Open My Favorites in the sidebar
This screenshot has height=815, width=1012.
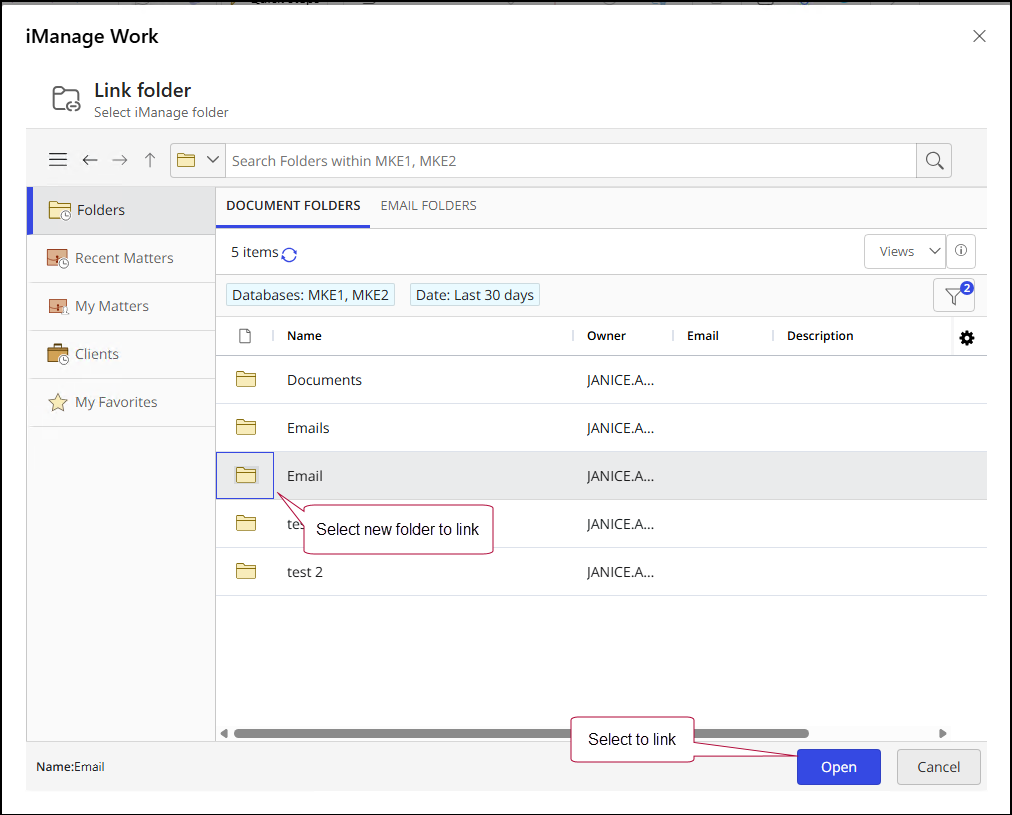pos(116,402)
